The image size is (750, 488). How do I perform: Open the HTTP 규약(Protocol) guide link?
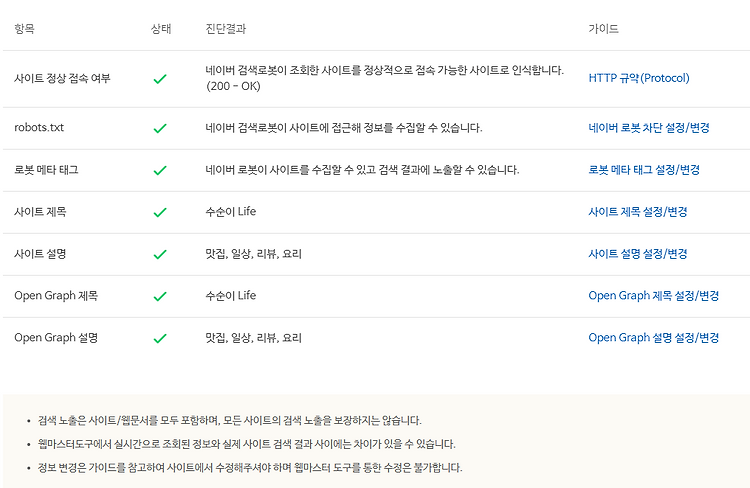pos(639,78)
